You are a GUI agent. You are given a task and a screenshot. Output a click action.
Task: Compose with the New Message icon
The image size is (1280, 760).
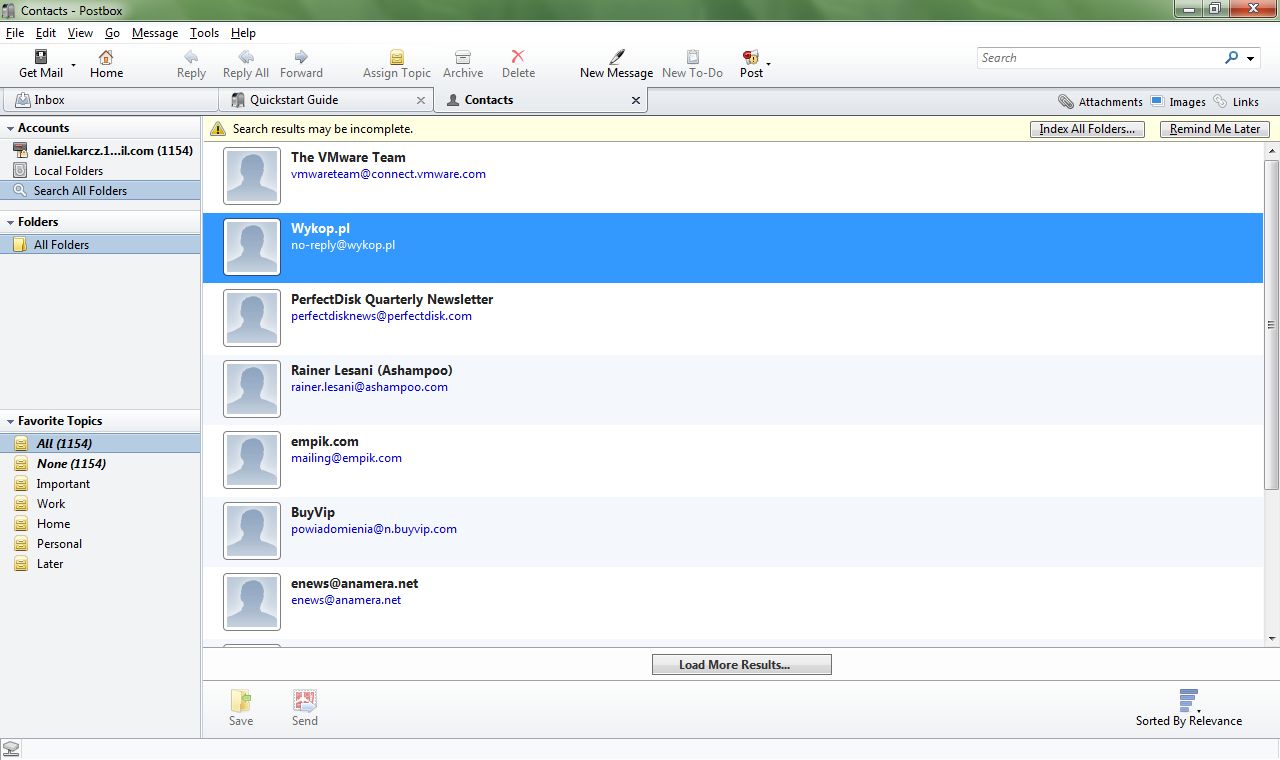[616, 57]
